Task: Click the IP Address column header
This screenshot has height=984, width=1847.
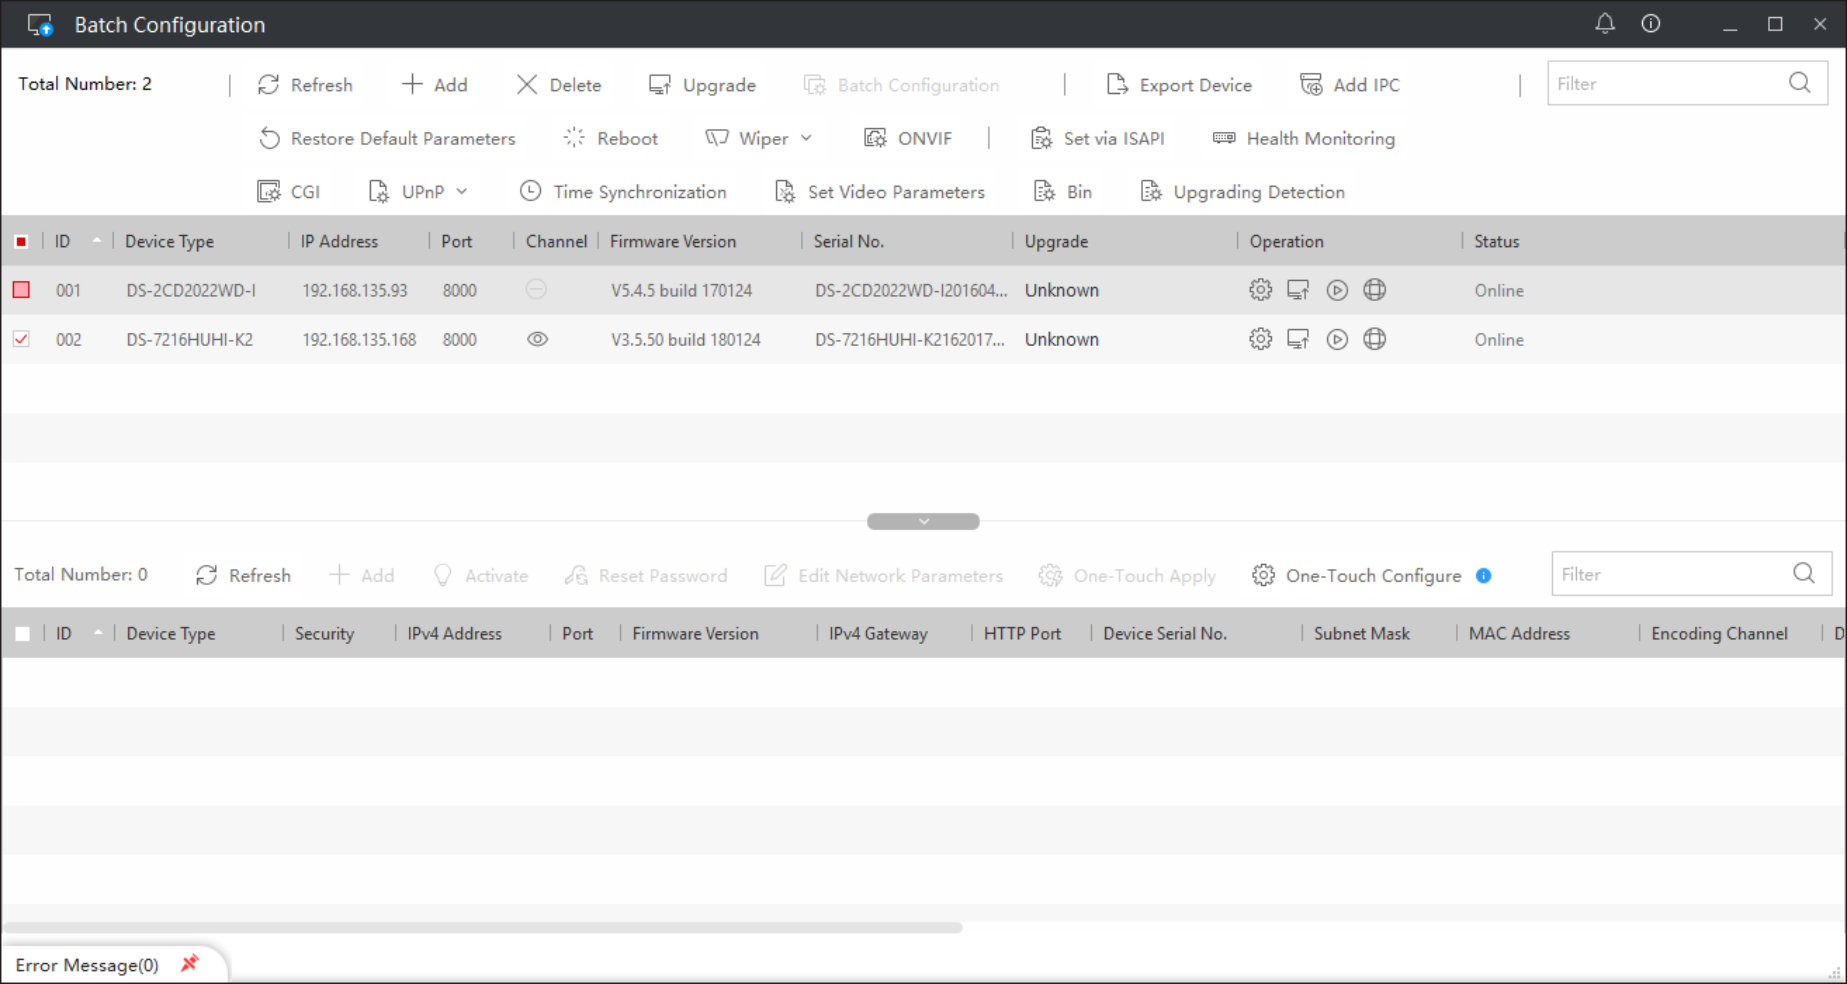Action: point(340,241)
